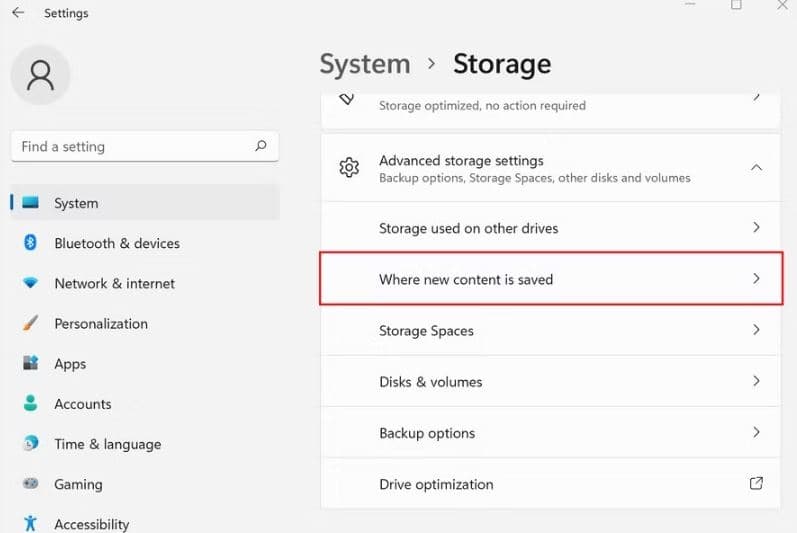Collapse the Advanced storage settings section

tap(756, 168)
